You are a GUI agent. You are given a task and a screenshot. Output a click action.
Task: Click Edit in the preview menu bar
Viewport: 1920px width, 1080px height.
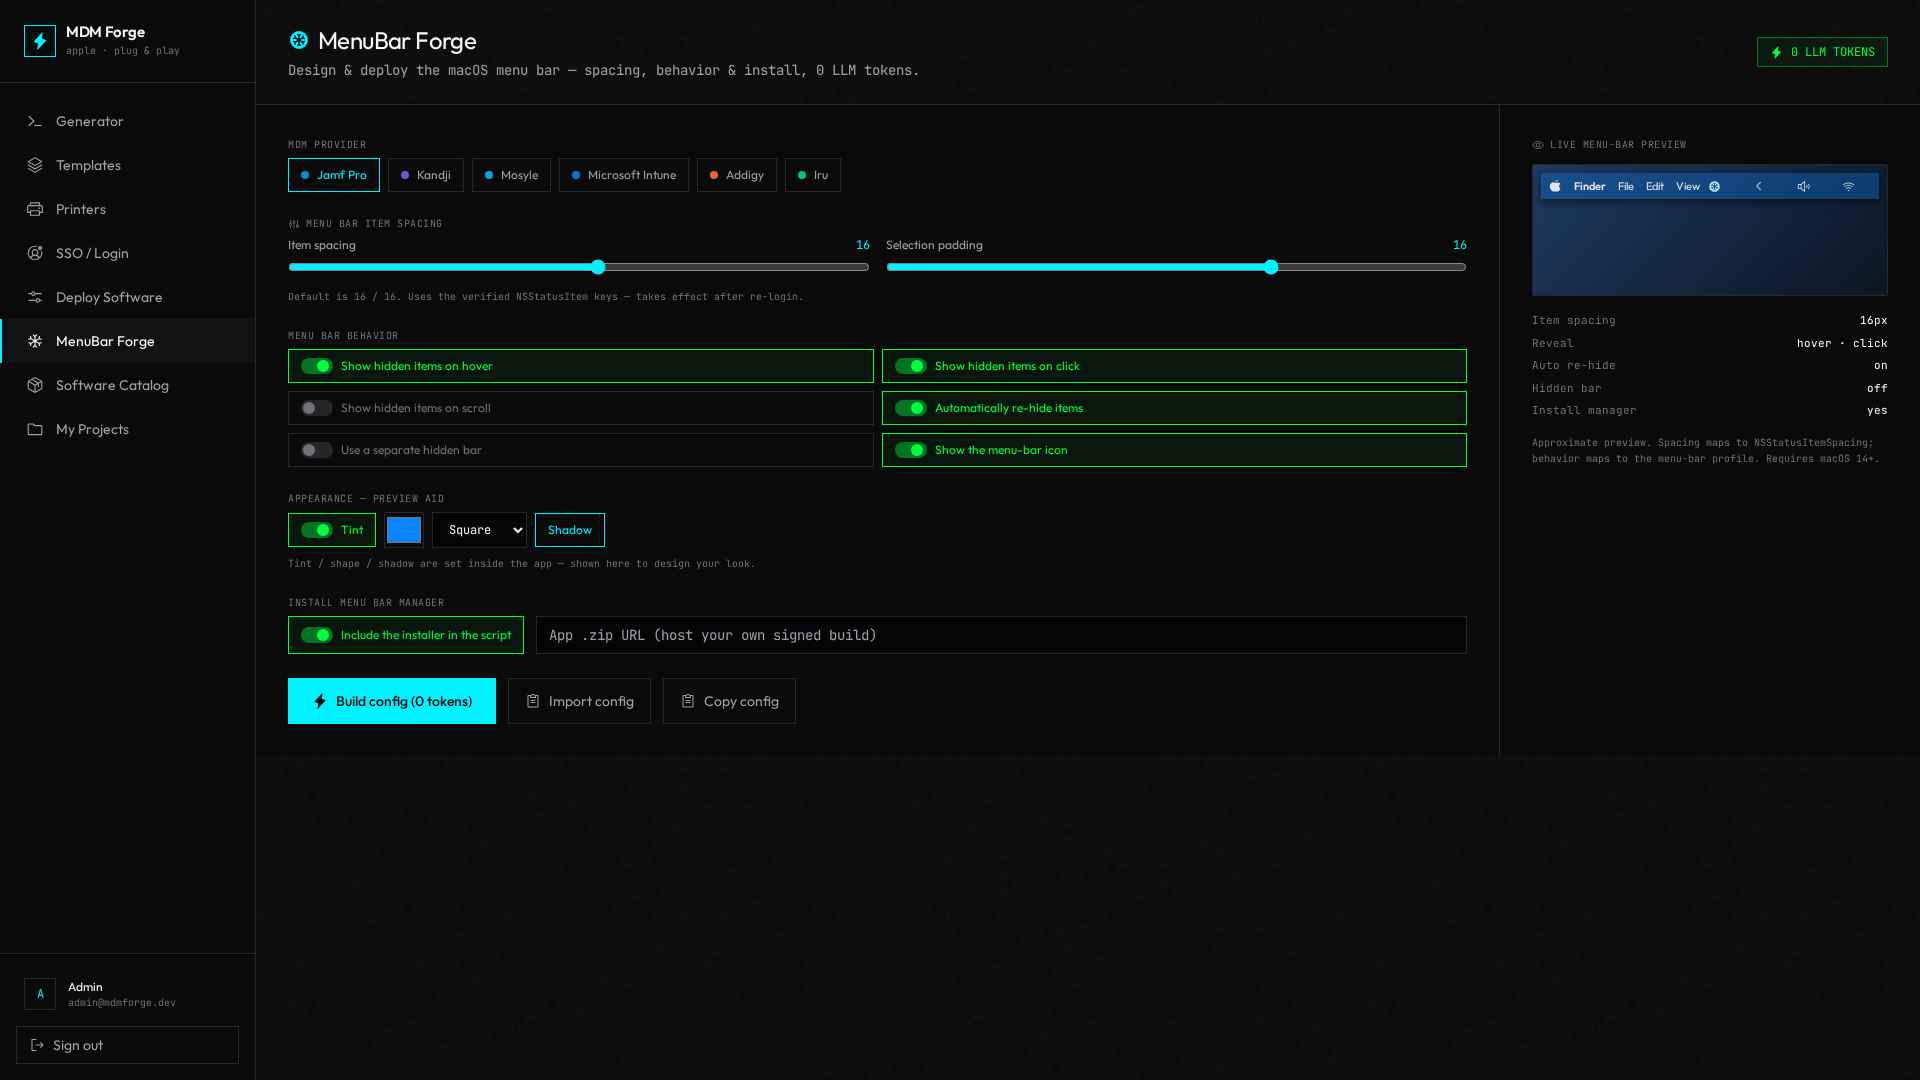pyautogui.click(x=1655, y=186)
